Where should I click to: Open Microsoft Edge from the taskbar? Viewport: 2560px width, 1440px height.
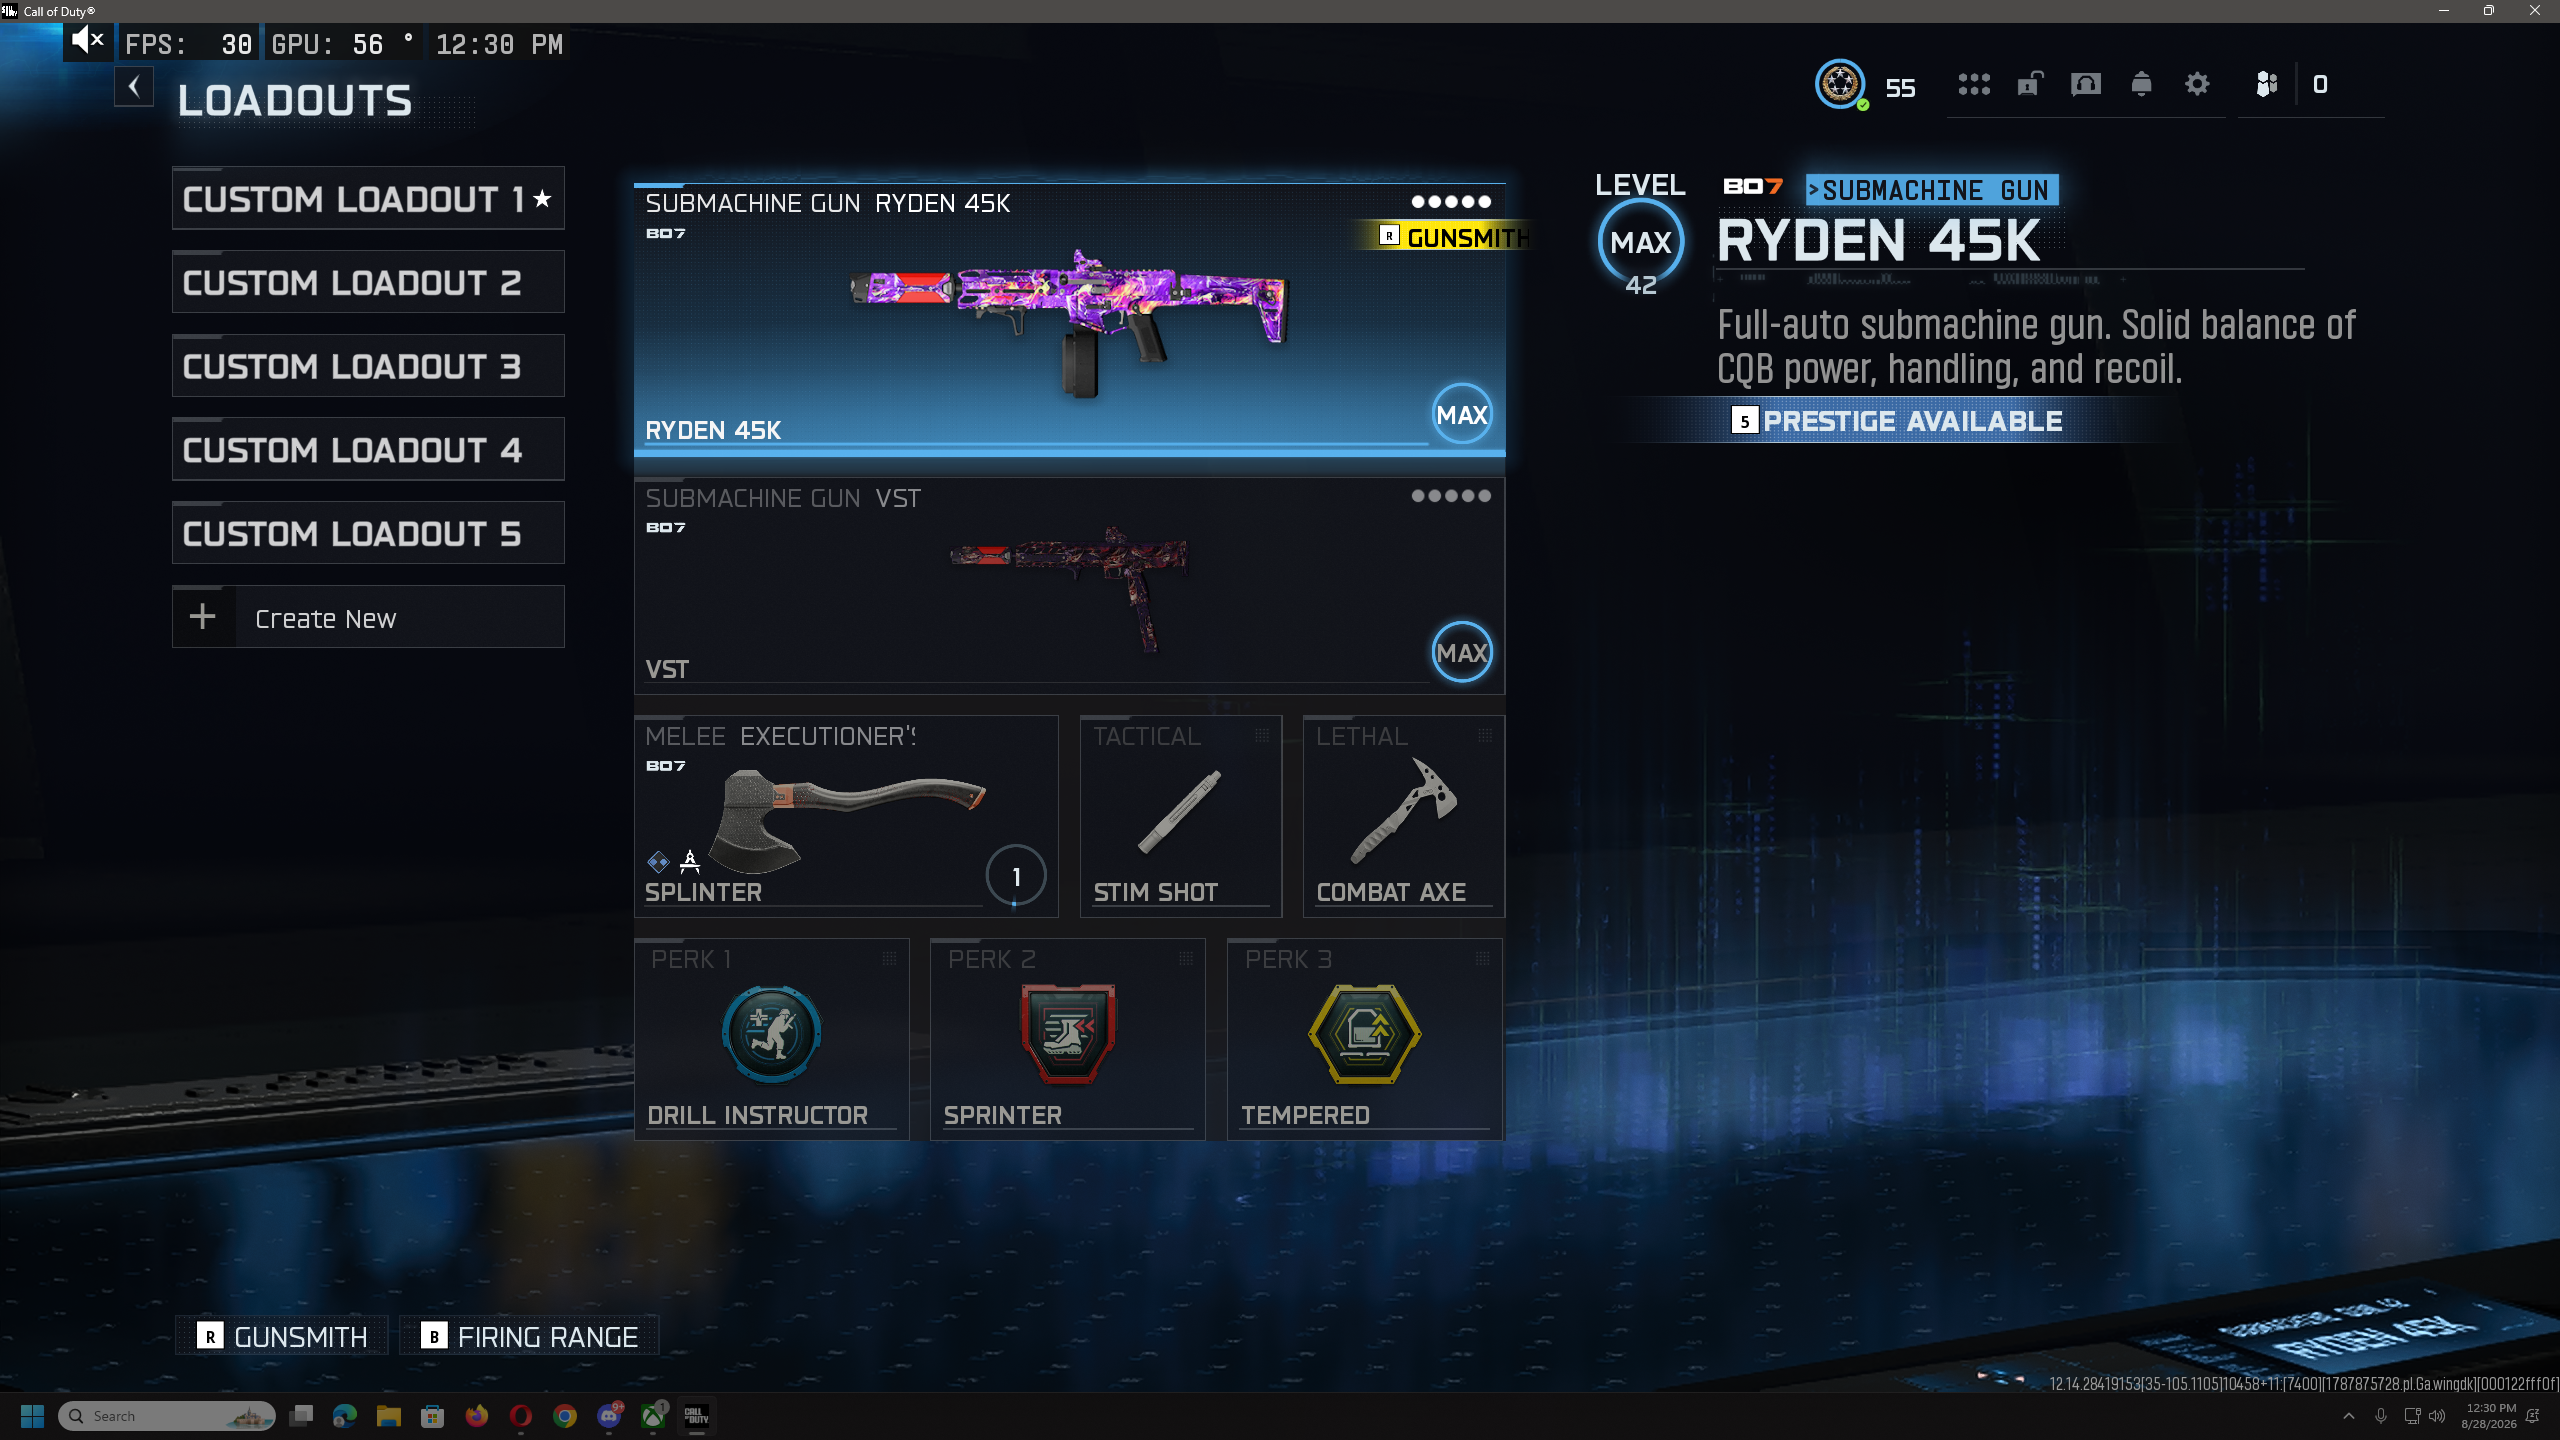click(x=345, y=1416)
